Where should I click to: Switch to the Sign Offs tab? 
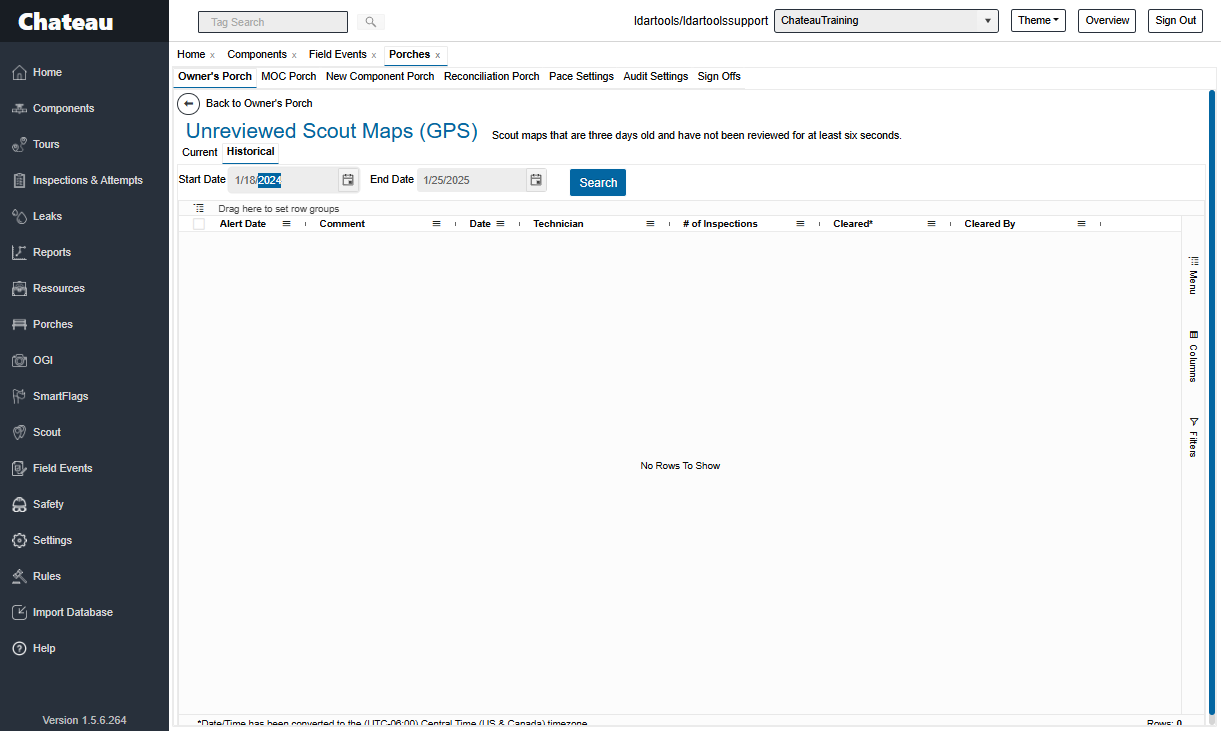719,76
